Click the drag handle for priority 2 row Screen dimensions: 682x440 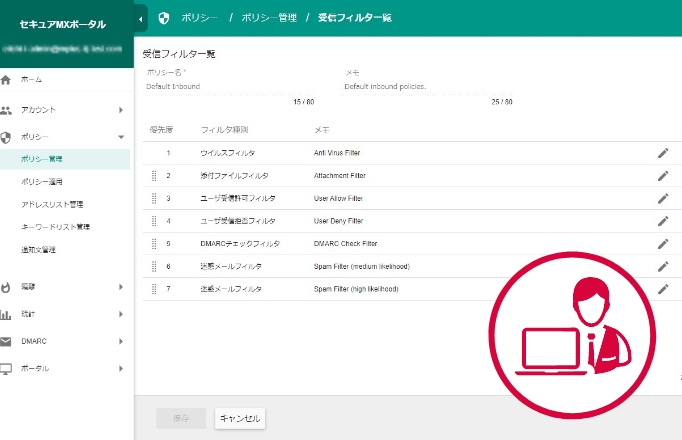pyautogui.click(x=154, y=175)
